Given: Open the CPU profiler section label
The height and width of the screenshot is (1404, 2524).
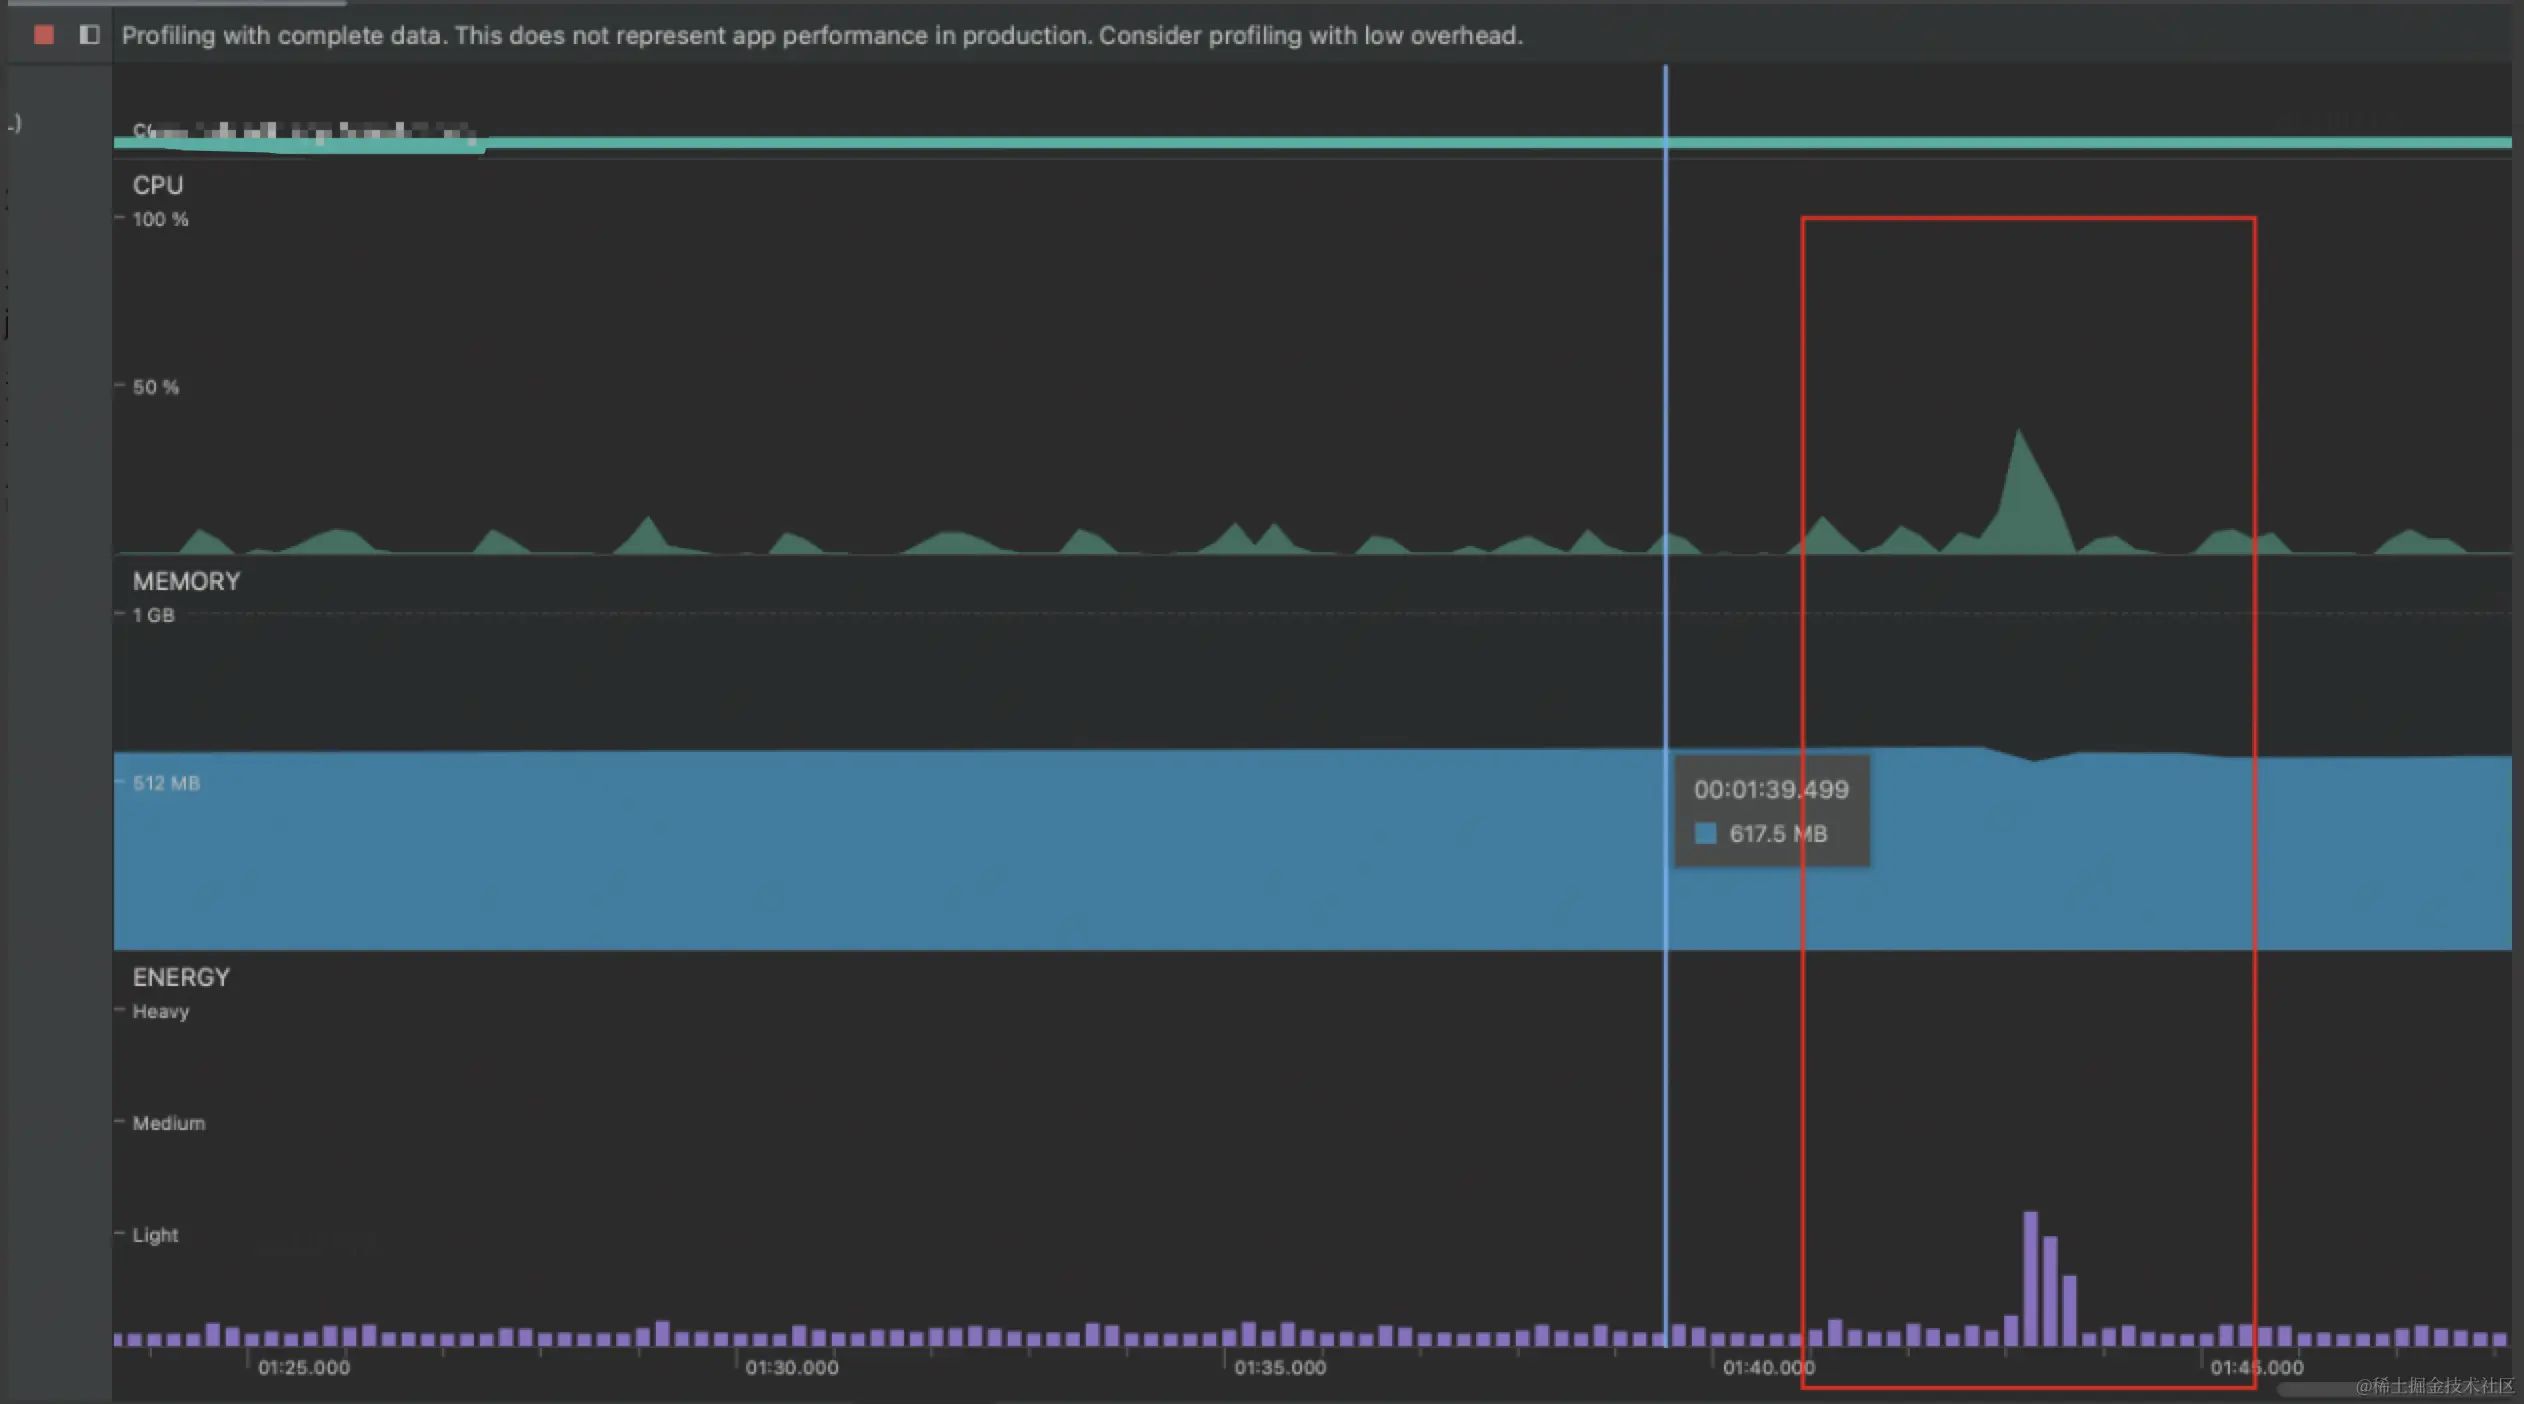Looking at the screenshot, I should coord(158,186).
